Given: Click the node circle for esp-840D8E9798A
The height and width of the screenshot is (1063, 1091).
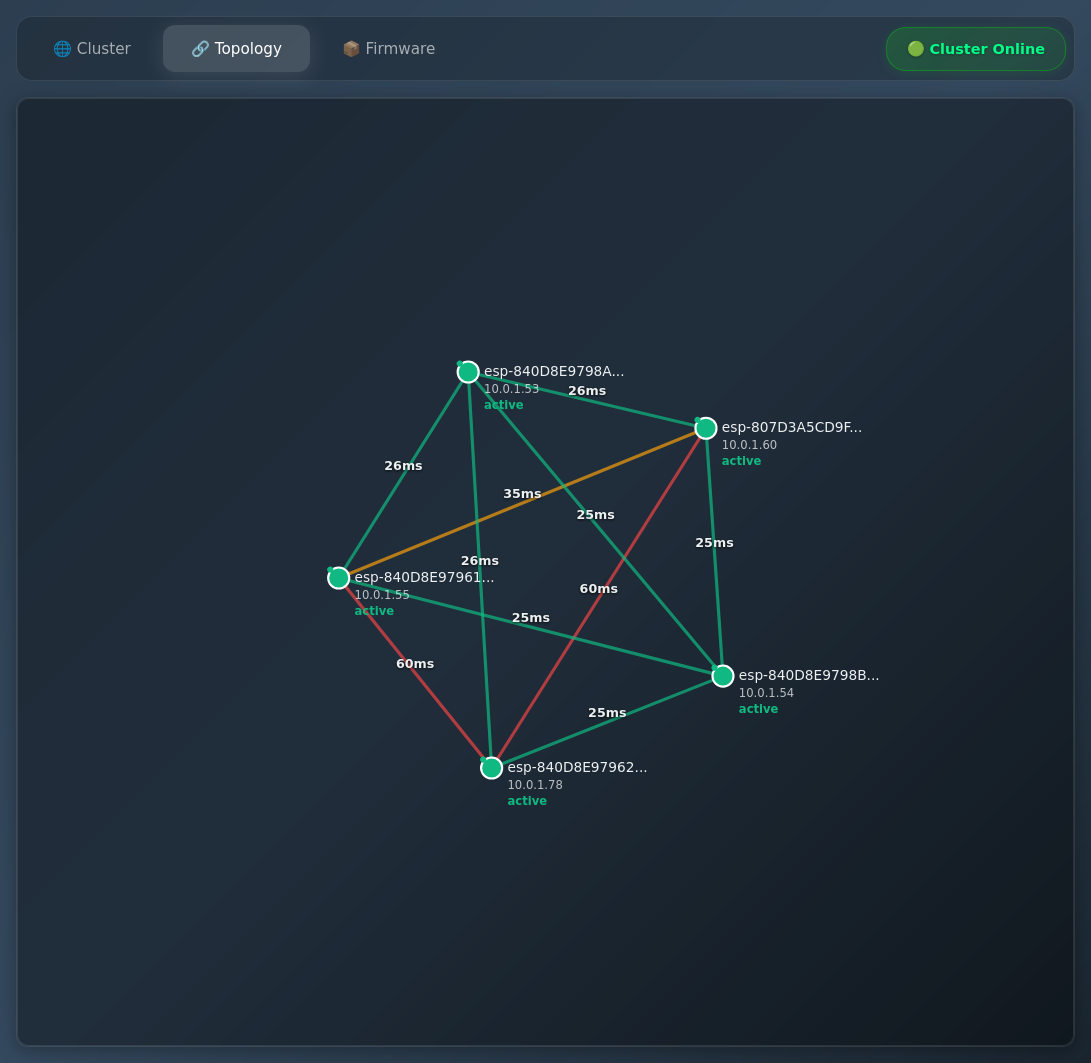Looking at the screenshot, I should point(468,372).
